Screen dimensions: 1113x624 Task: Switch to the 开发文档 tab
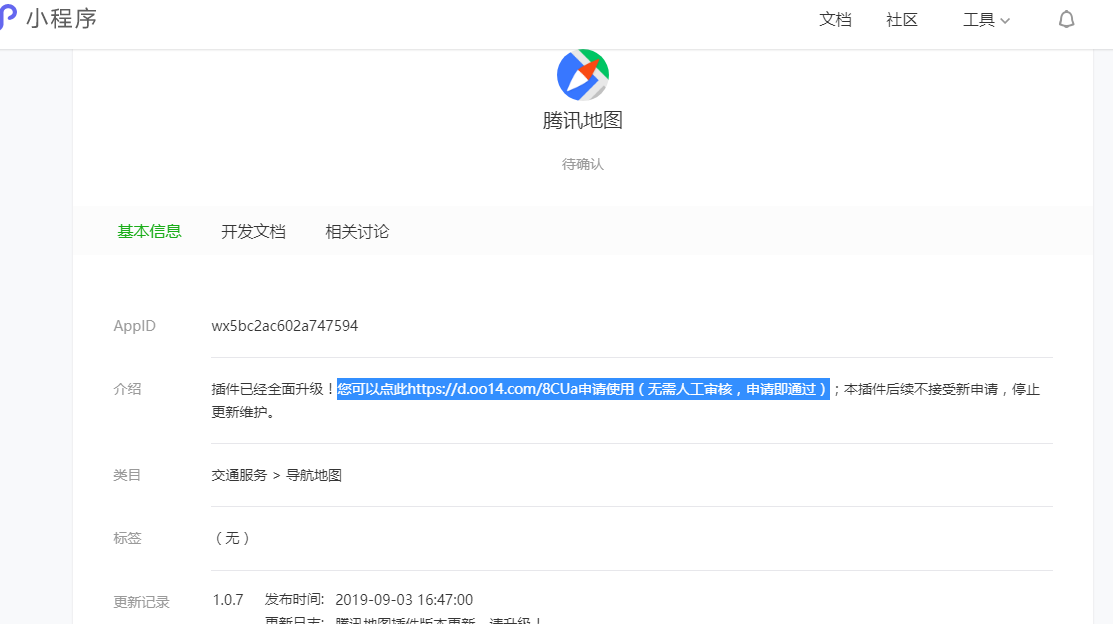click(x=253, y=231)
